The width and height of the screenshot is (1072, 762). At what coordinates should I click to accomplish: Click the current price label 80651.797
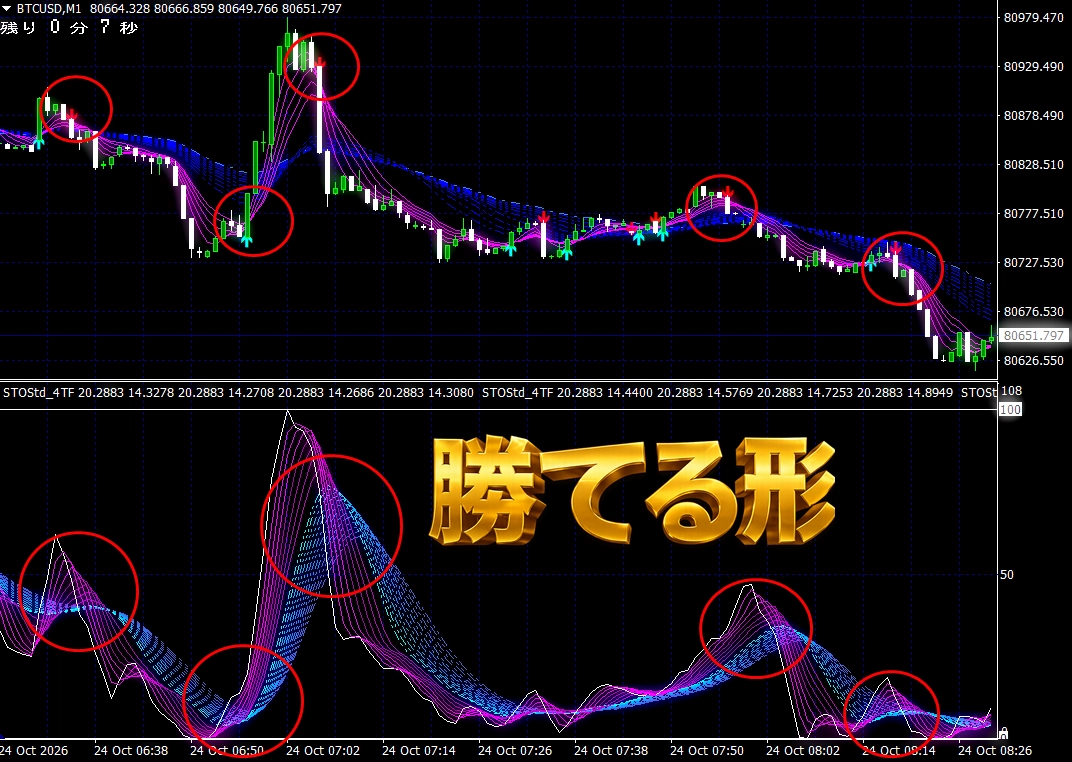(x=1033, y=336)
